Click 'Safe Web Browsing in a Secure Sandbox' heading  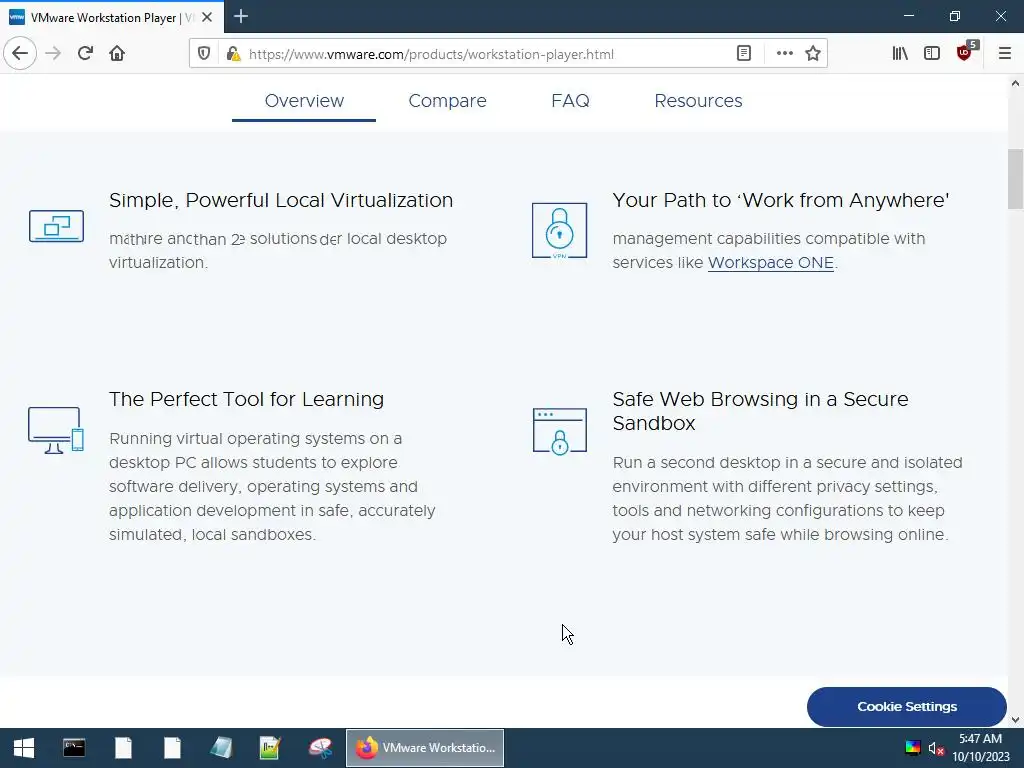coord(760,411)
